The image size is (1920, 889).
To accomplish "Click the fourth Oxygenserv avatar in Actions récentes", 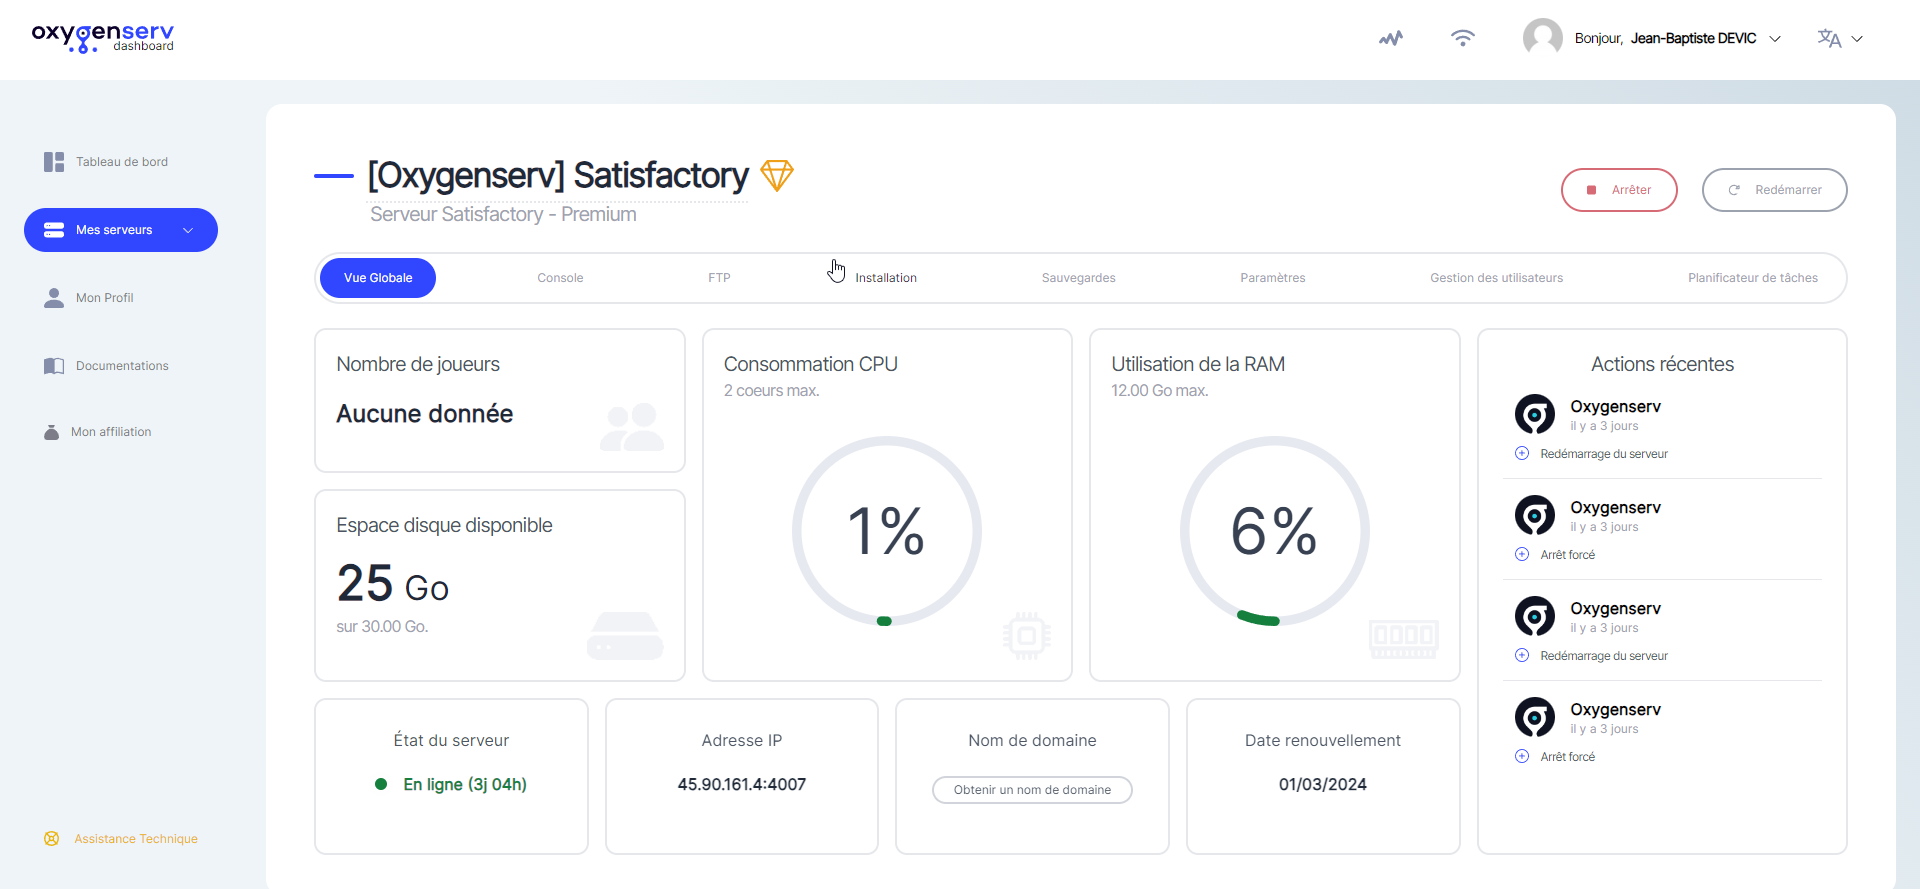I will [x=1535, y=717].
